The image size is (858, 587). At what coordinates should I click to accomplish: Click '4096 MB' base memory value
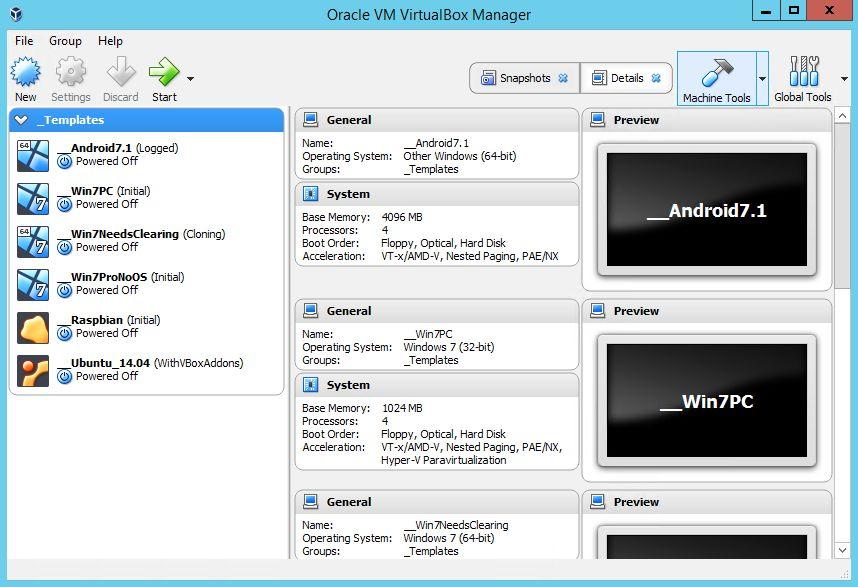[x=402, y=217]
